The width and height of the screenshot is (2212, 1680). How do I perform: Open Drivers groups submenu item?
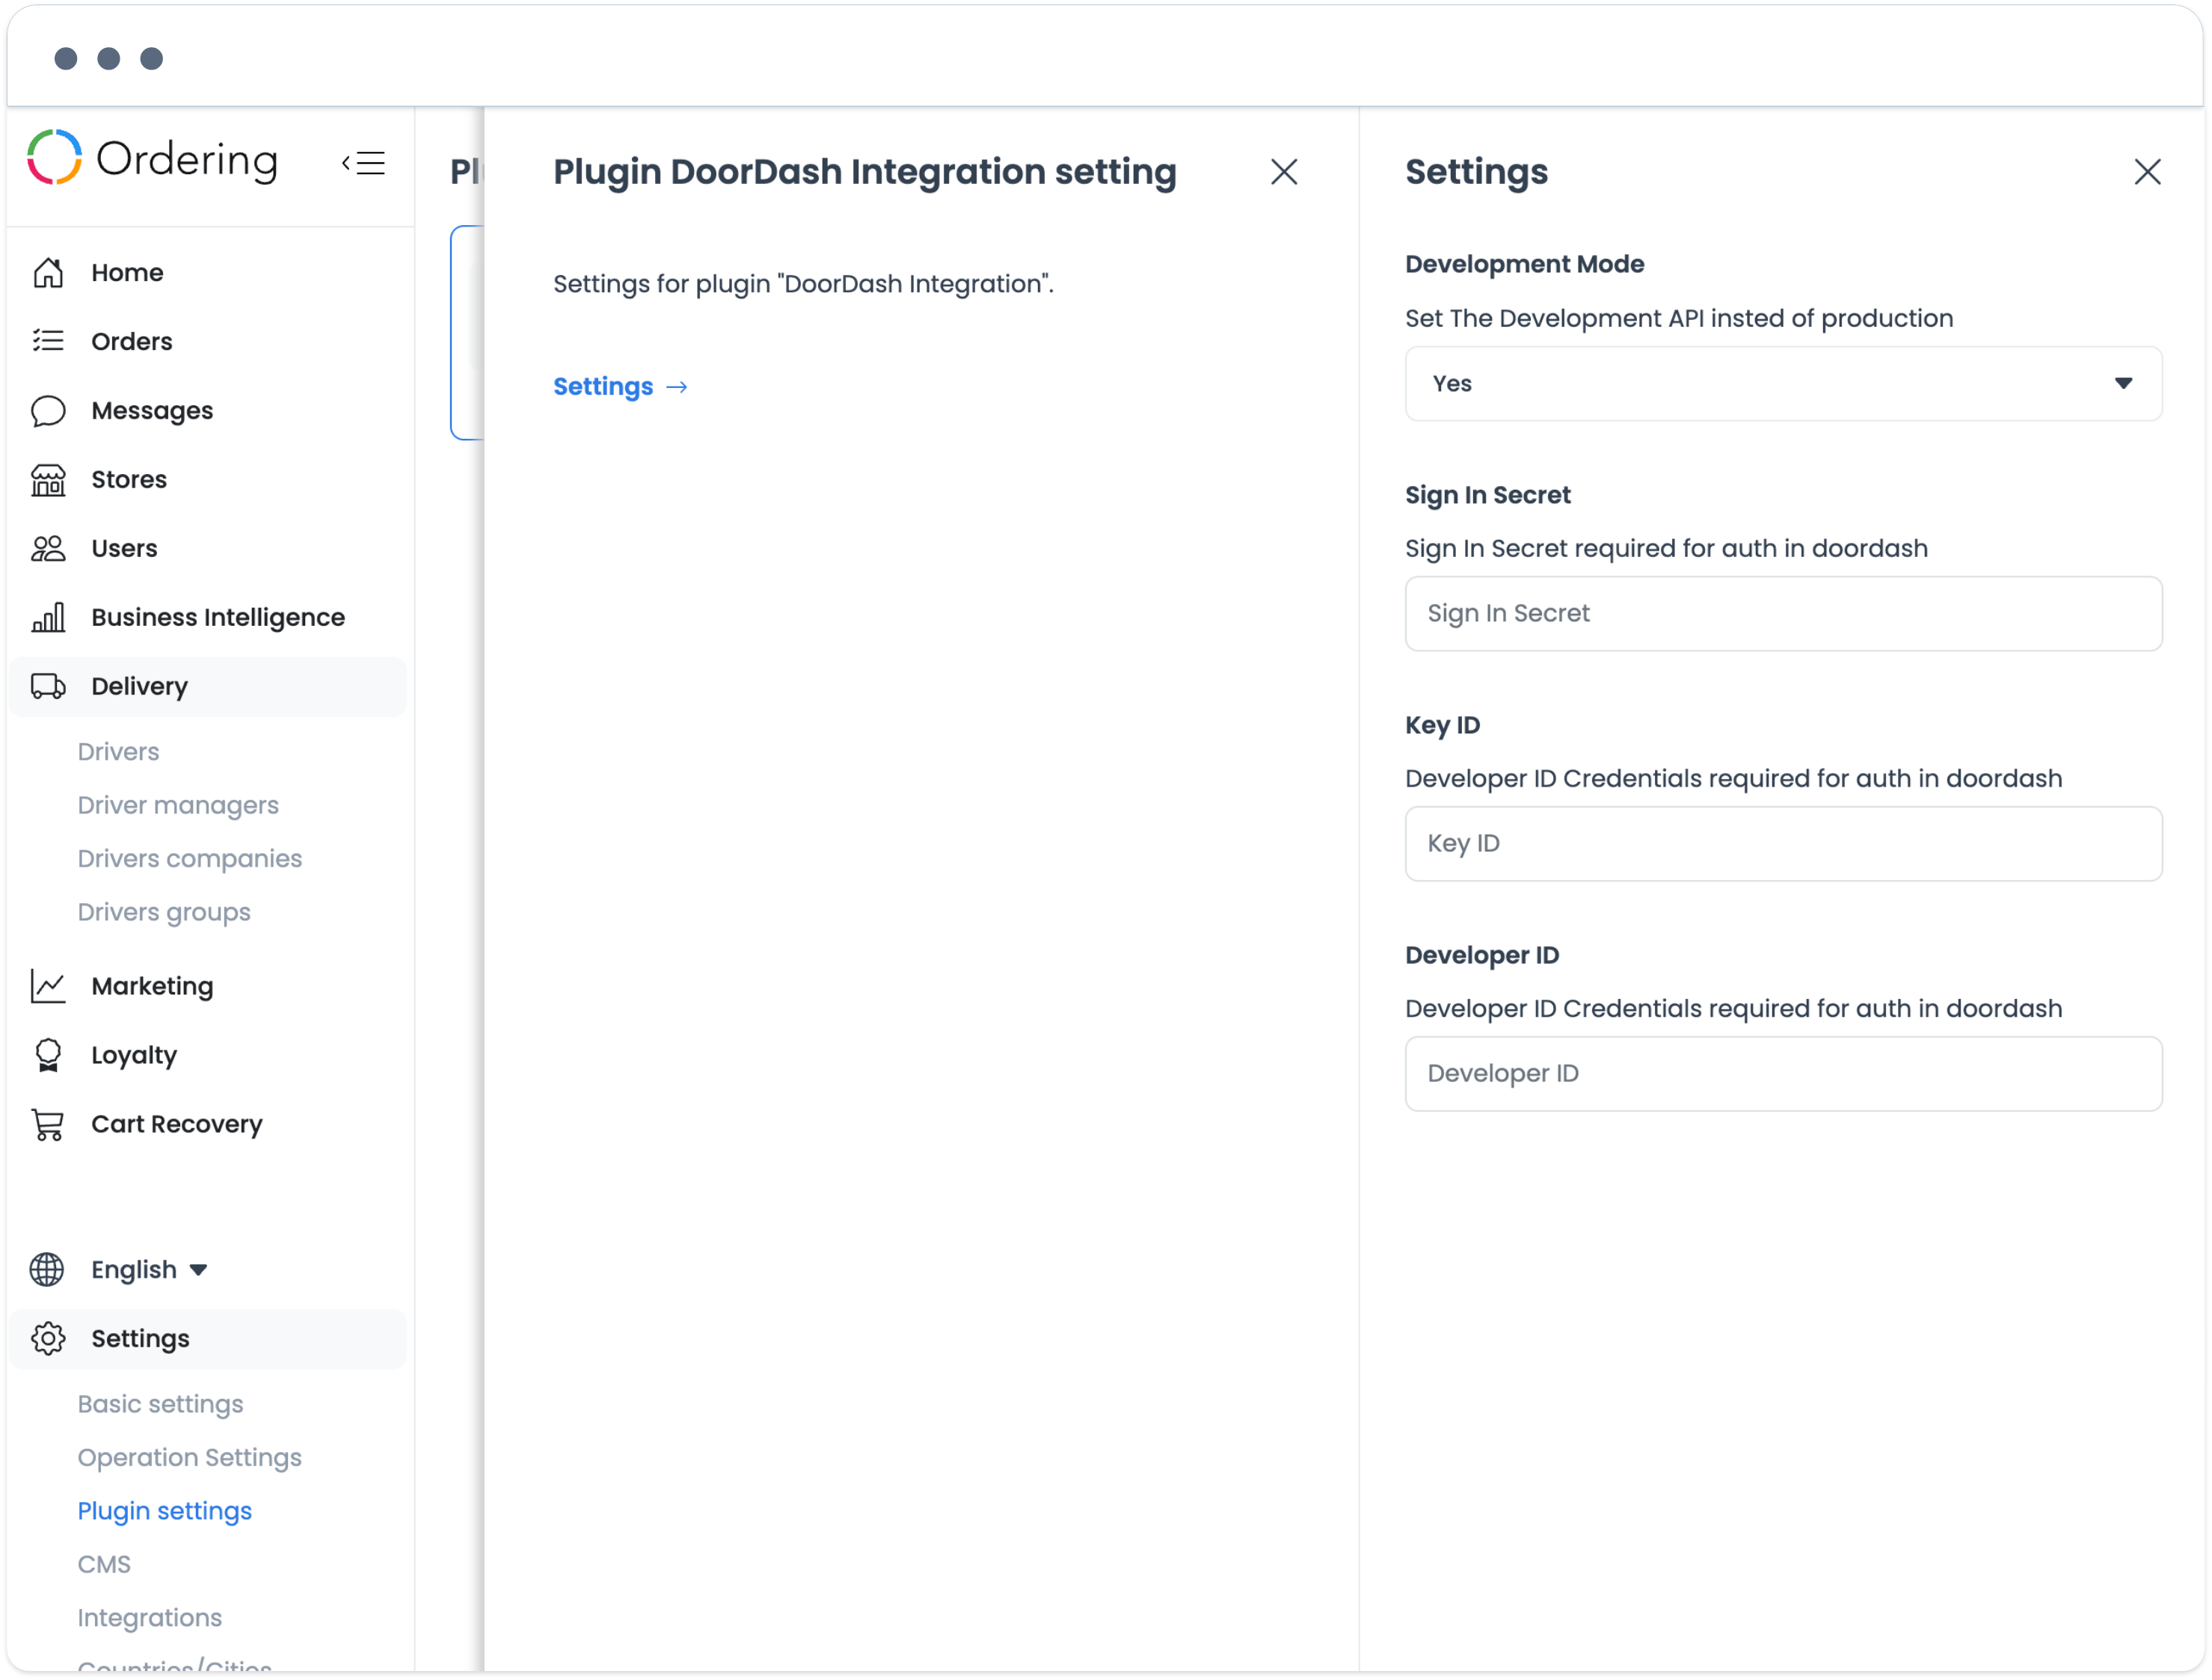(x=164, y=912)
